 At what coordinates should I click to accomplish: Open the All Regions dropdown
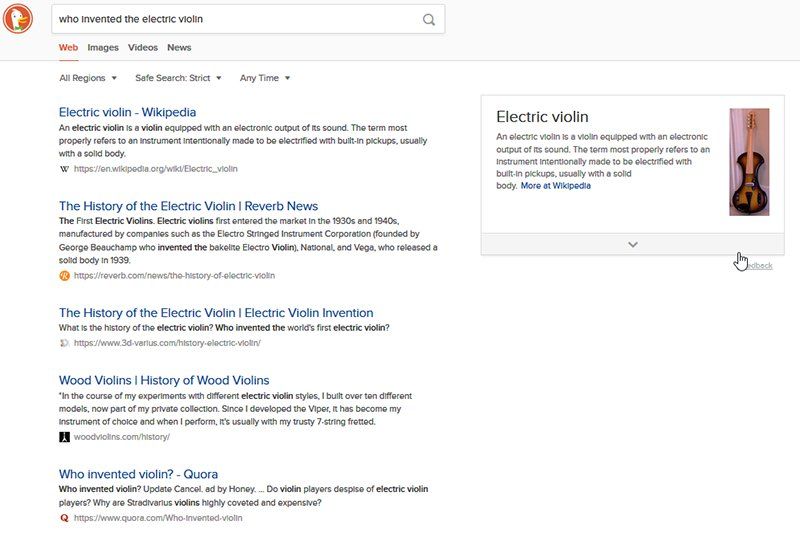click(x=88, y=78)
